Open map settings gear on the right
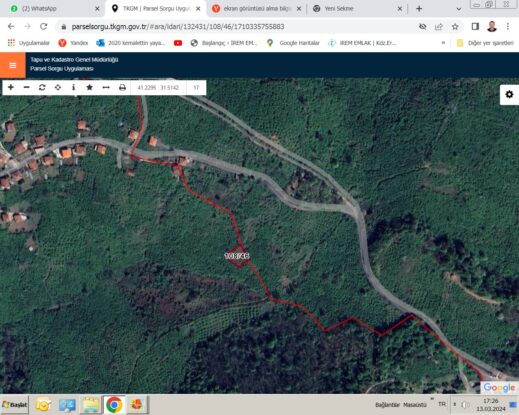Image resolution: width=519 pixels, height=415 pixels. tap(509, 95)
